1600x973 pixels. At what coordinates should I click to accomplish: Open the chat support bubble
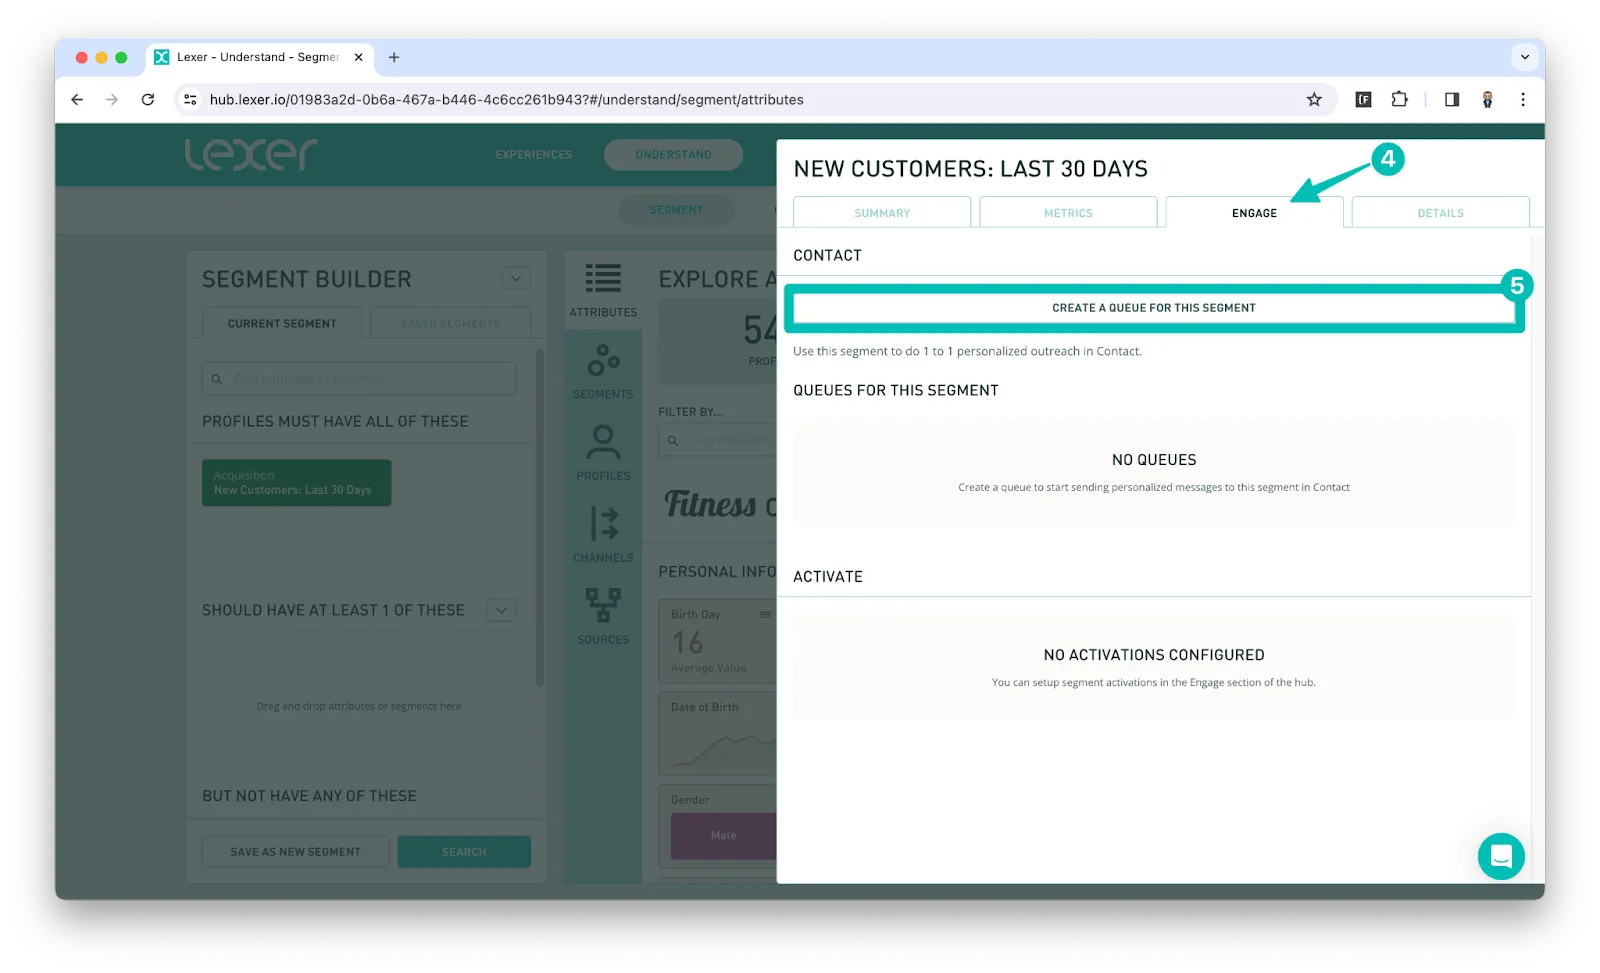(1501, 856)
